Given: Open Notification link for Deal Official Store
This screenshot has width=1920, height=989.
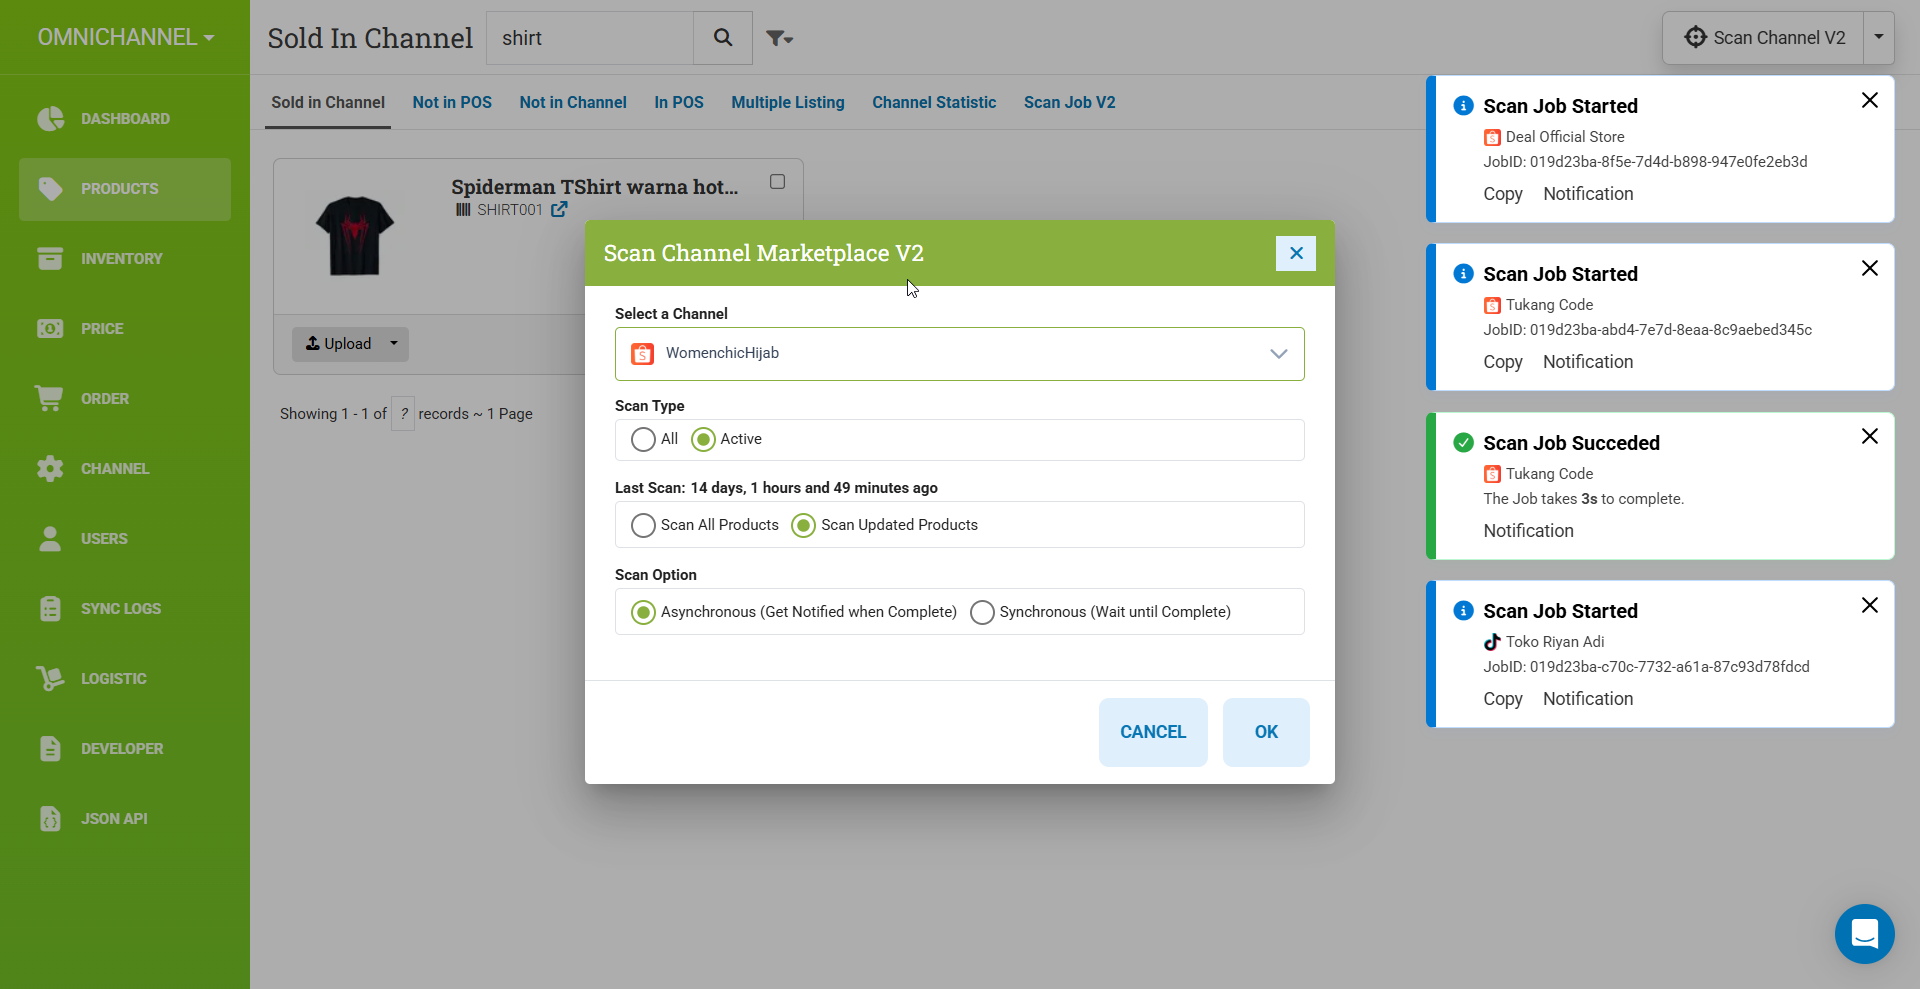Looking at the screenshot, I should [1588, 194].
